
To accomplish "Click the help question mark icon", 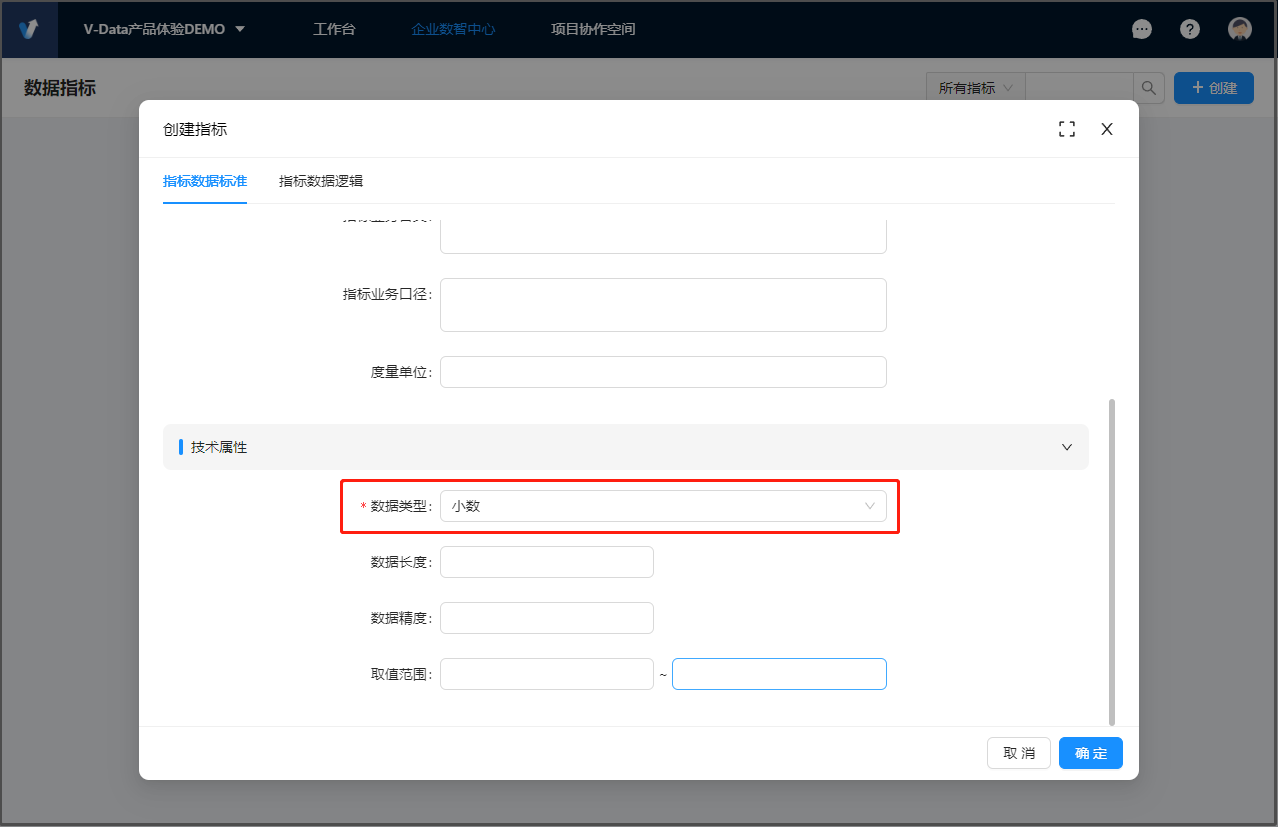I will [1190, 29].
